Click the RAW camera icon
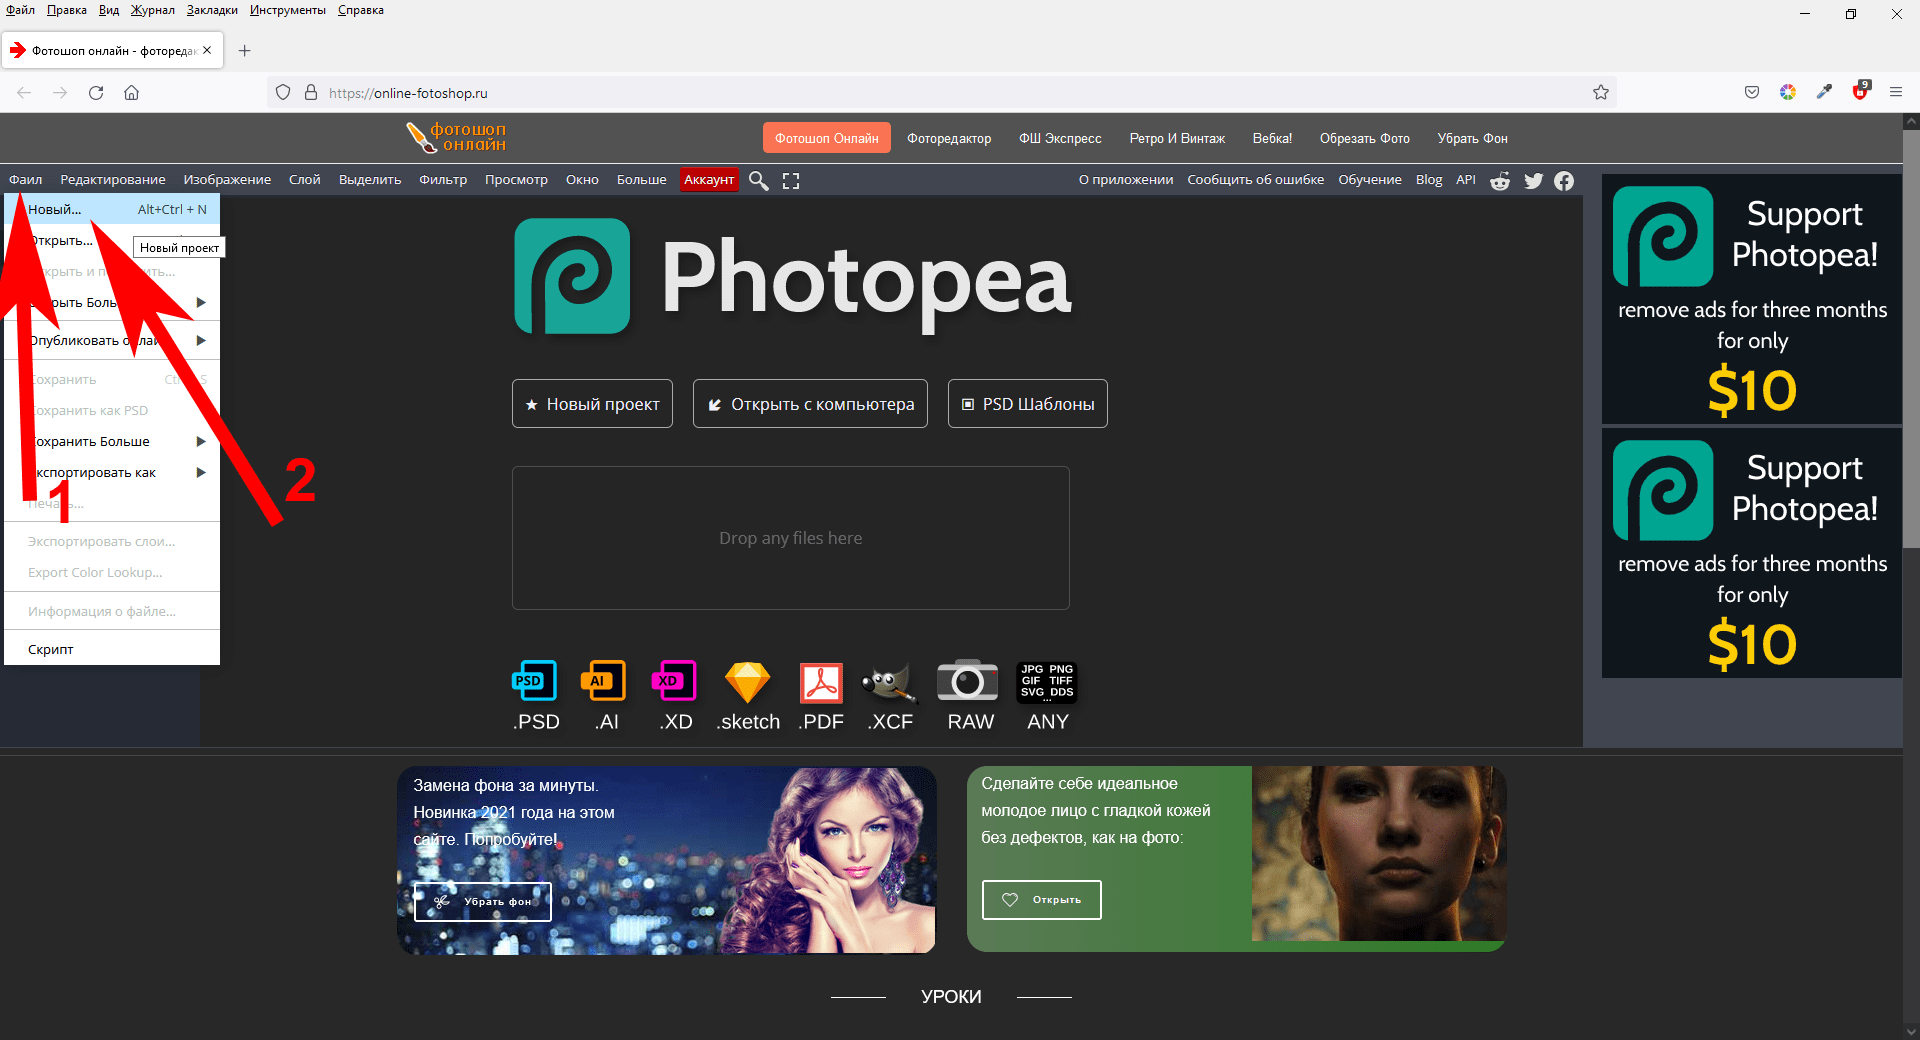The height and width of the screenshot is (1040, 1920). pos(967,681)
